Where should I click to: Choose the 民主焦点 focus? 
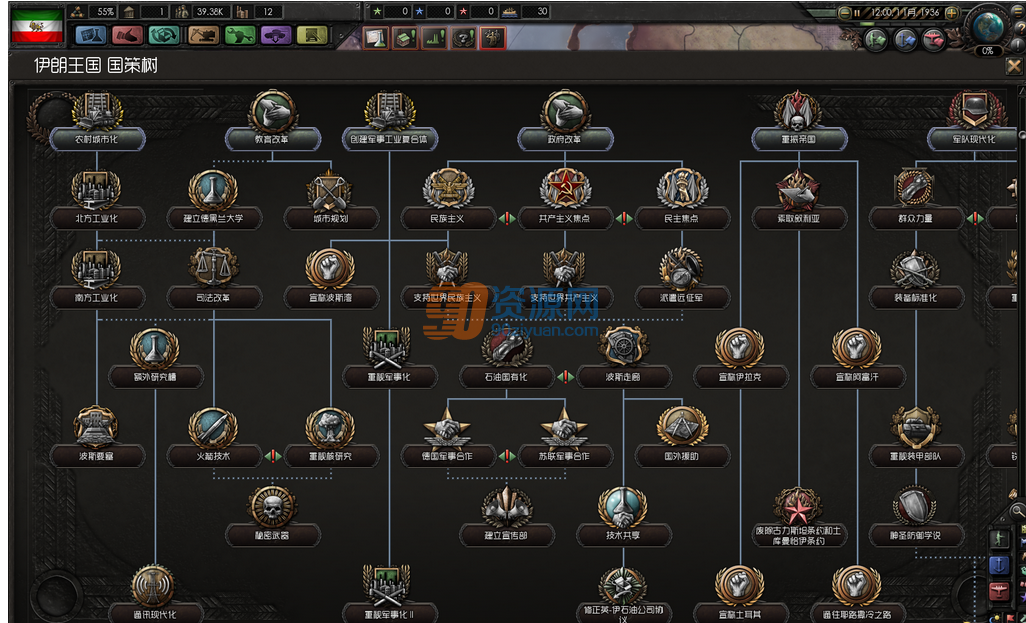(x=682, y=200)
